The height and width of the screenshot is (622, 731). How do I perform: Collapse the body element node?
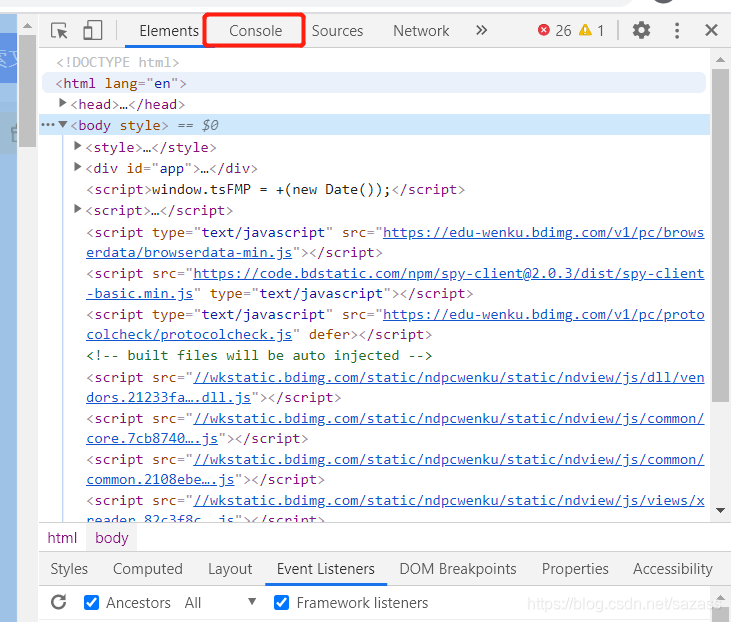pos(63,124)
